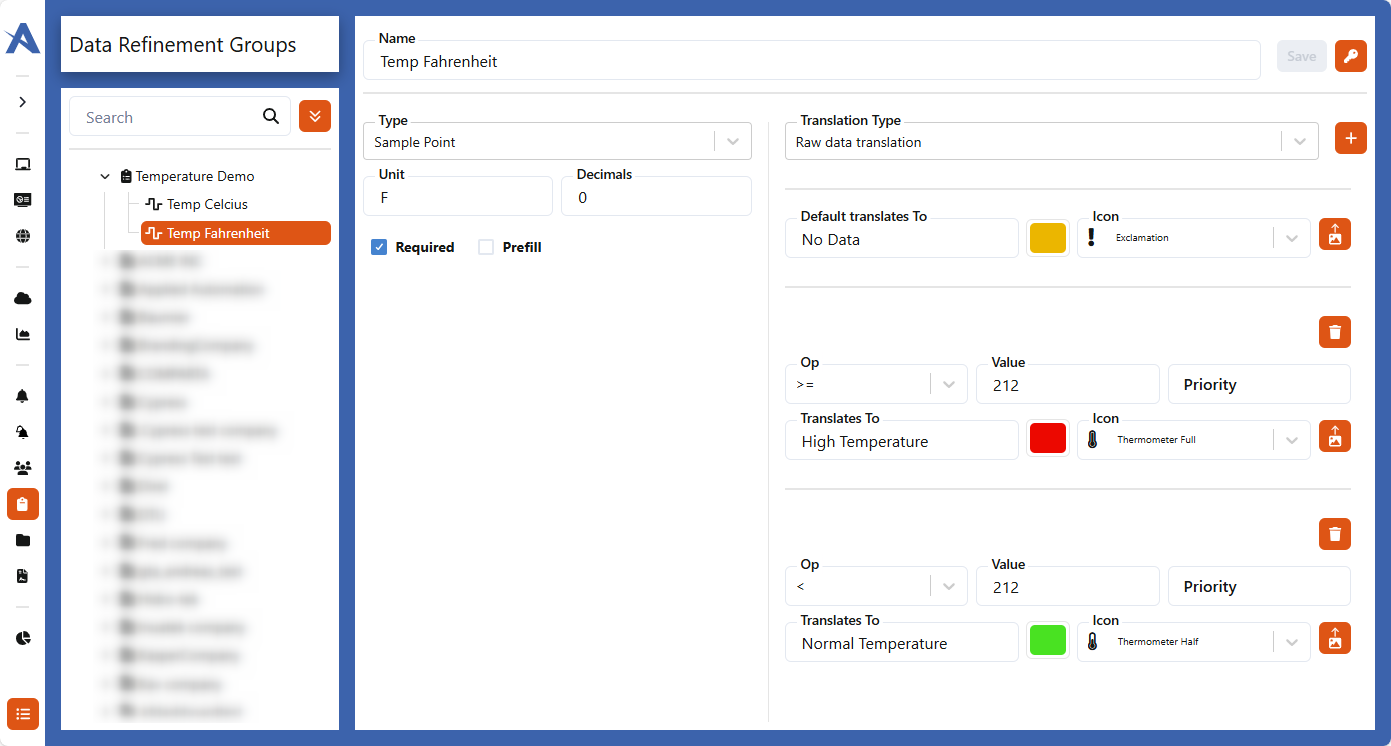The width and height of the screenshot is (1391, 746).
Task: Click the Unit input field
Action: (457, 197)
